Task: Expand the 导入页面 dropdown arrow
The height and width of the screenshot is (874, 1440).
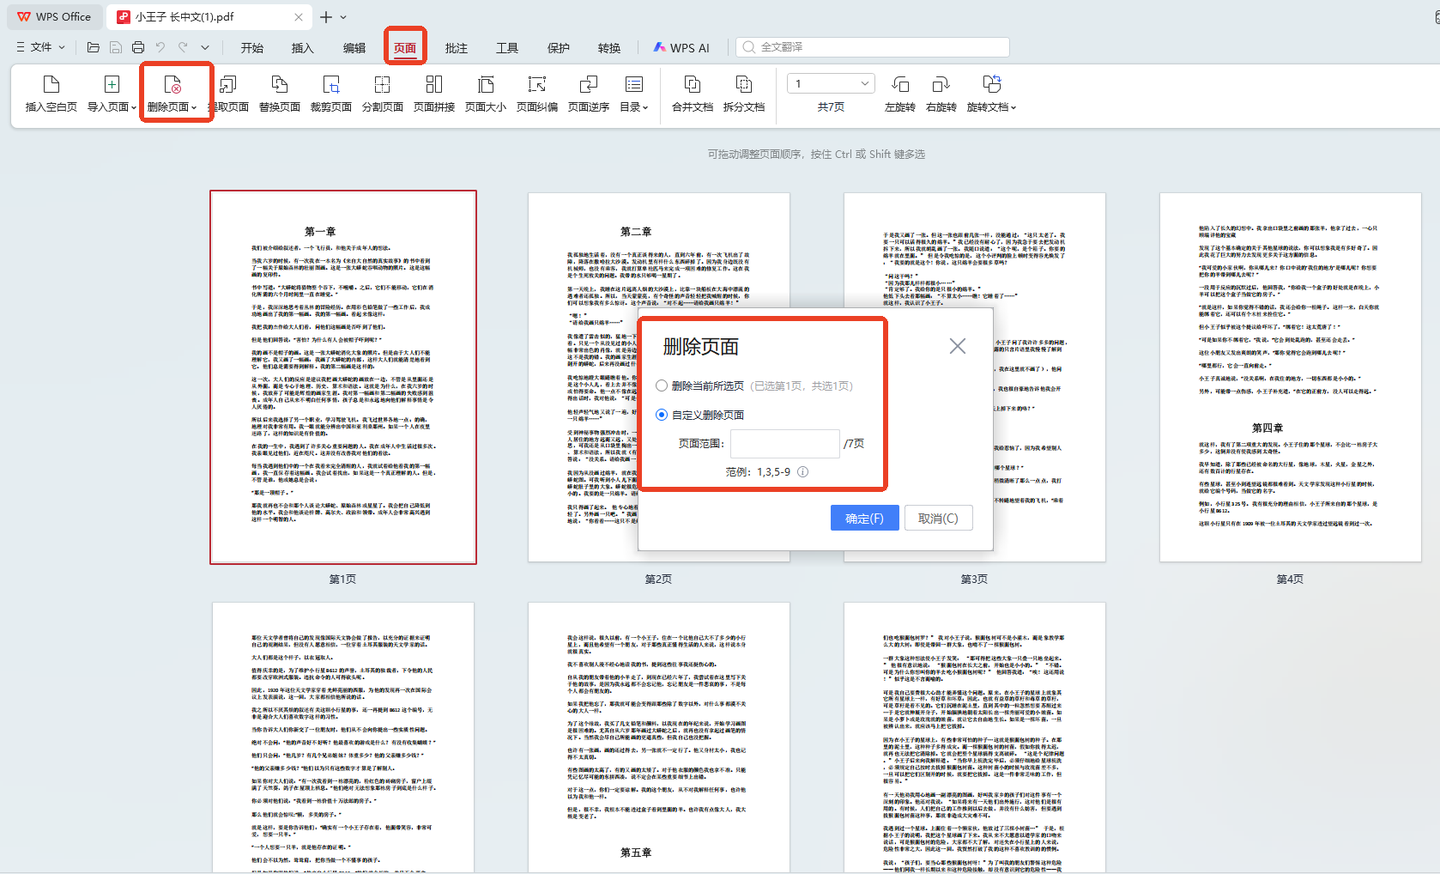Action: (133, 108)
